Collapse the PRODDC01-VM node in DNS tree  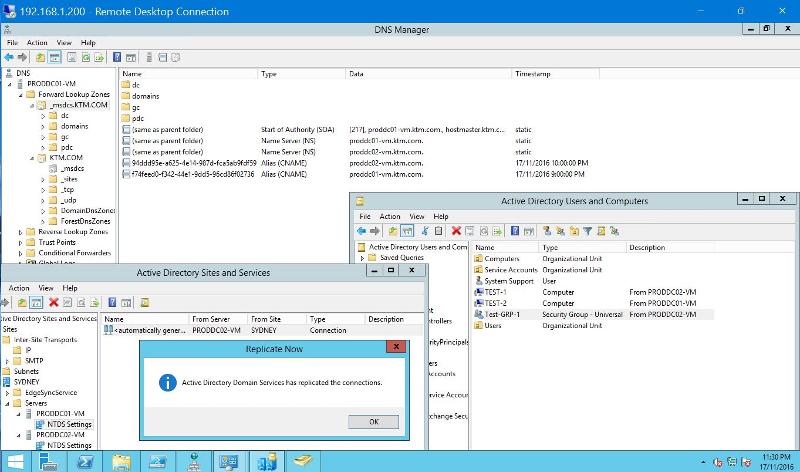click(x=10, y=84)
